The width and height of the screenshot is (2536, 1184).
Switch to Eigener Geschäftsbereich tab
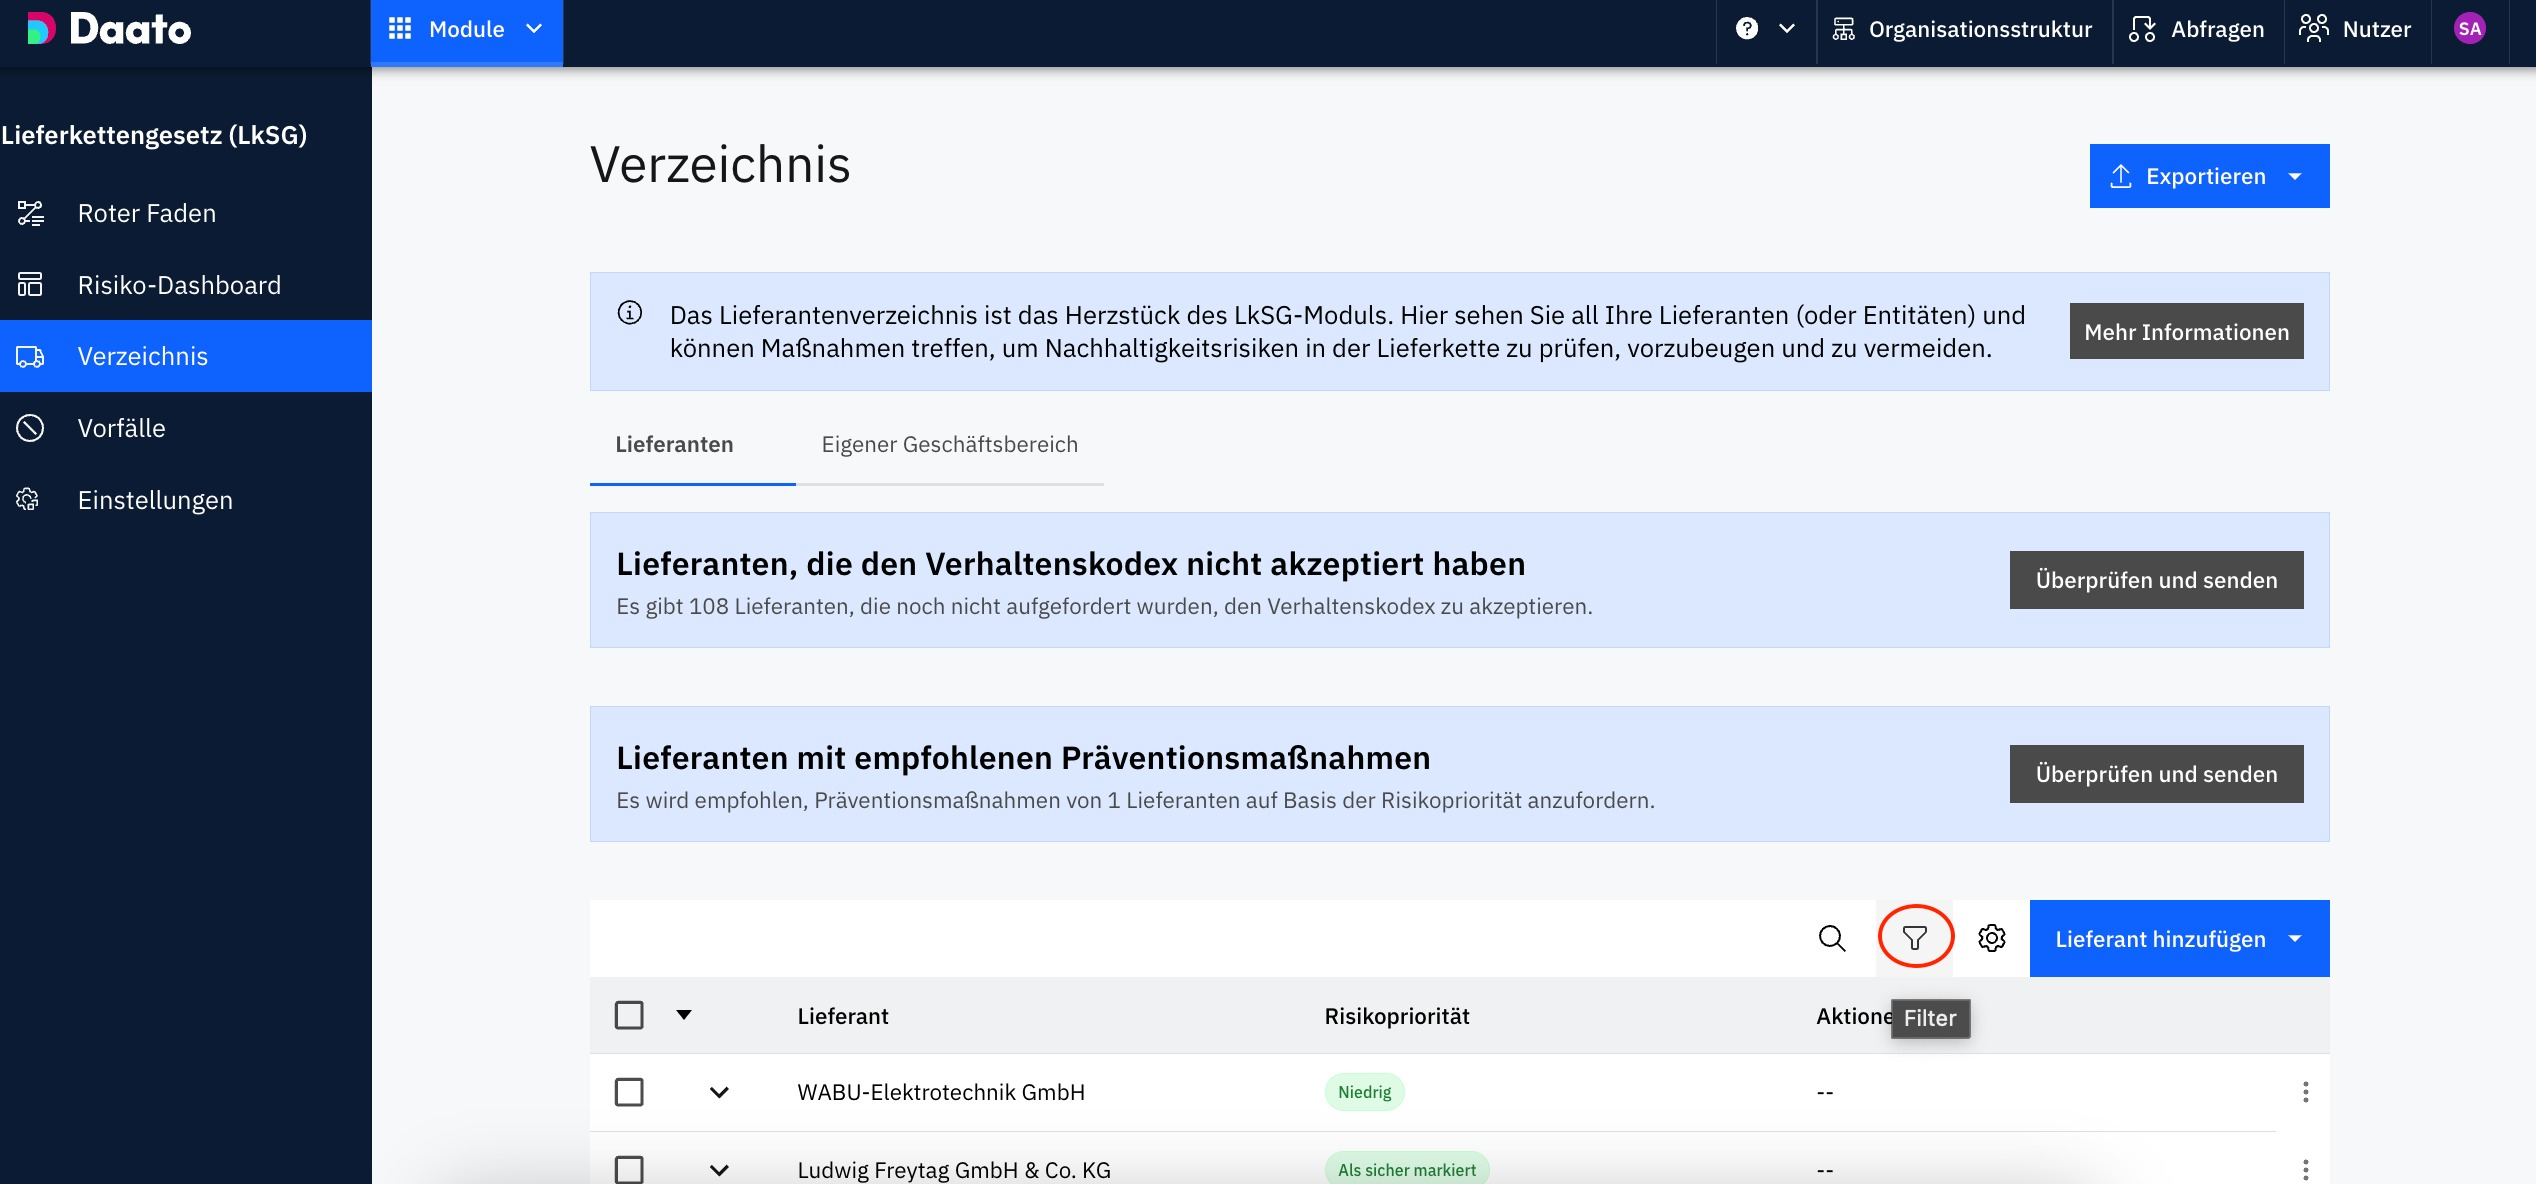949,445
